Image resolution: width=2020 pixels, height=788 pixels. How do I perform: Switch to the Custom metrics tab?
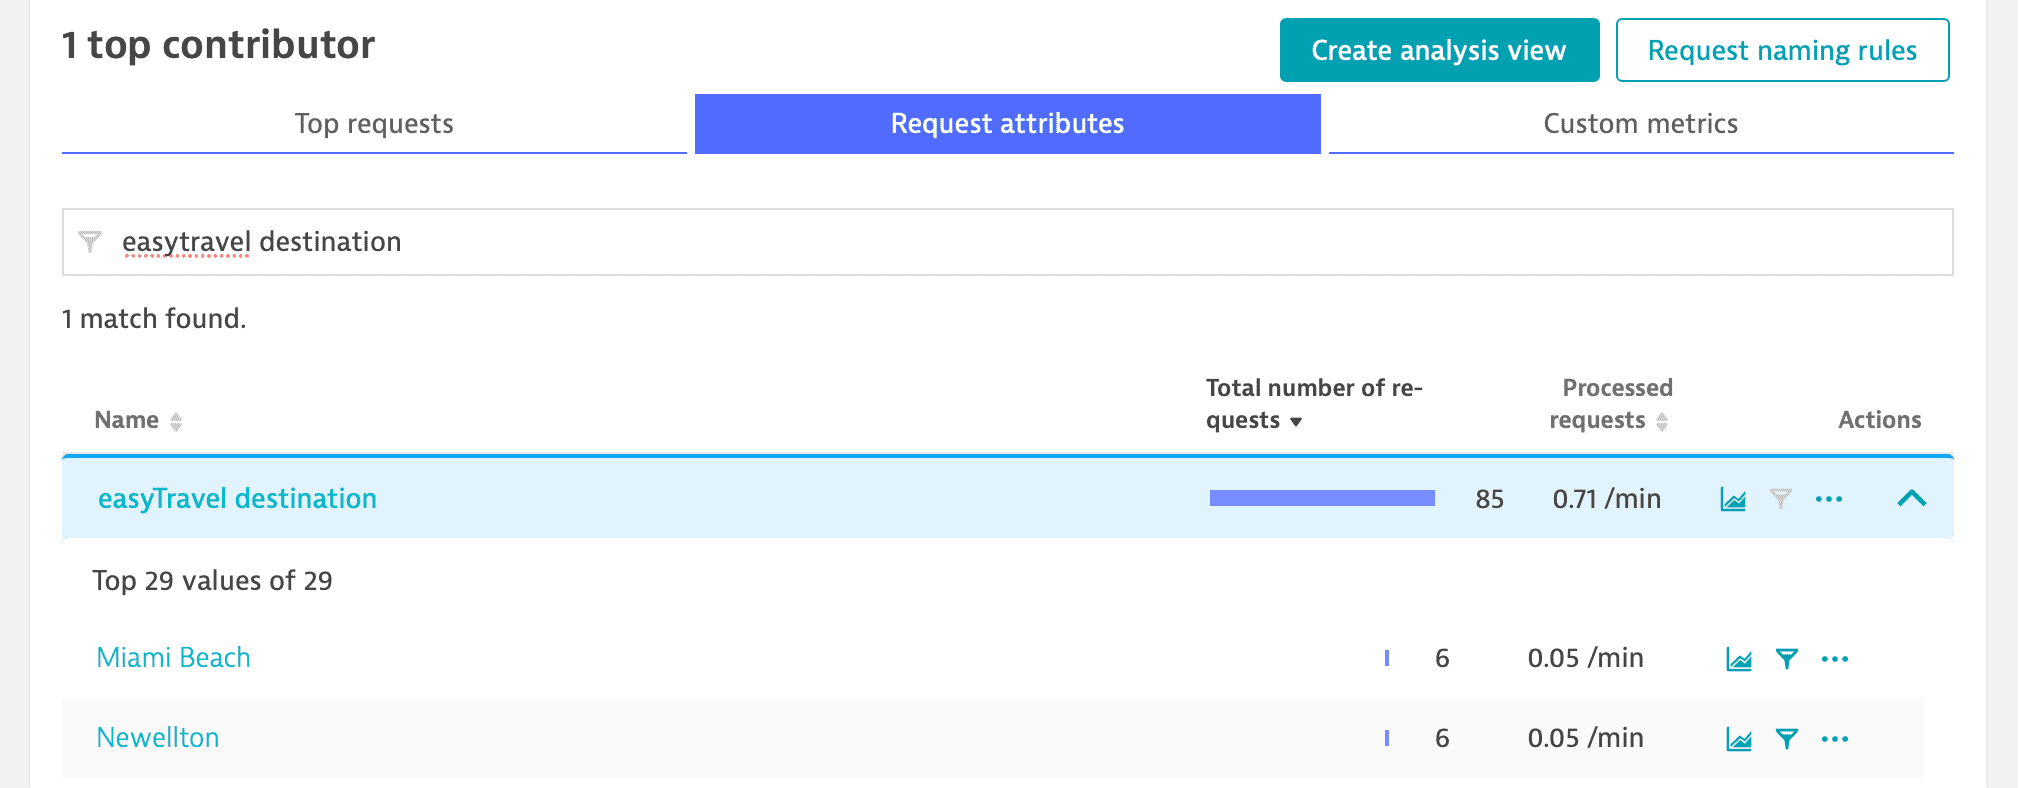point(1640,124)
